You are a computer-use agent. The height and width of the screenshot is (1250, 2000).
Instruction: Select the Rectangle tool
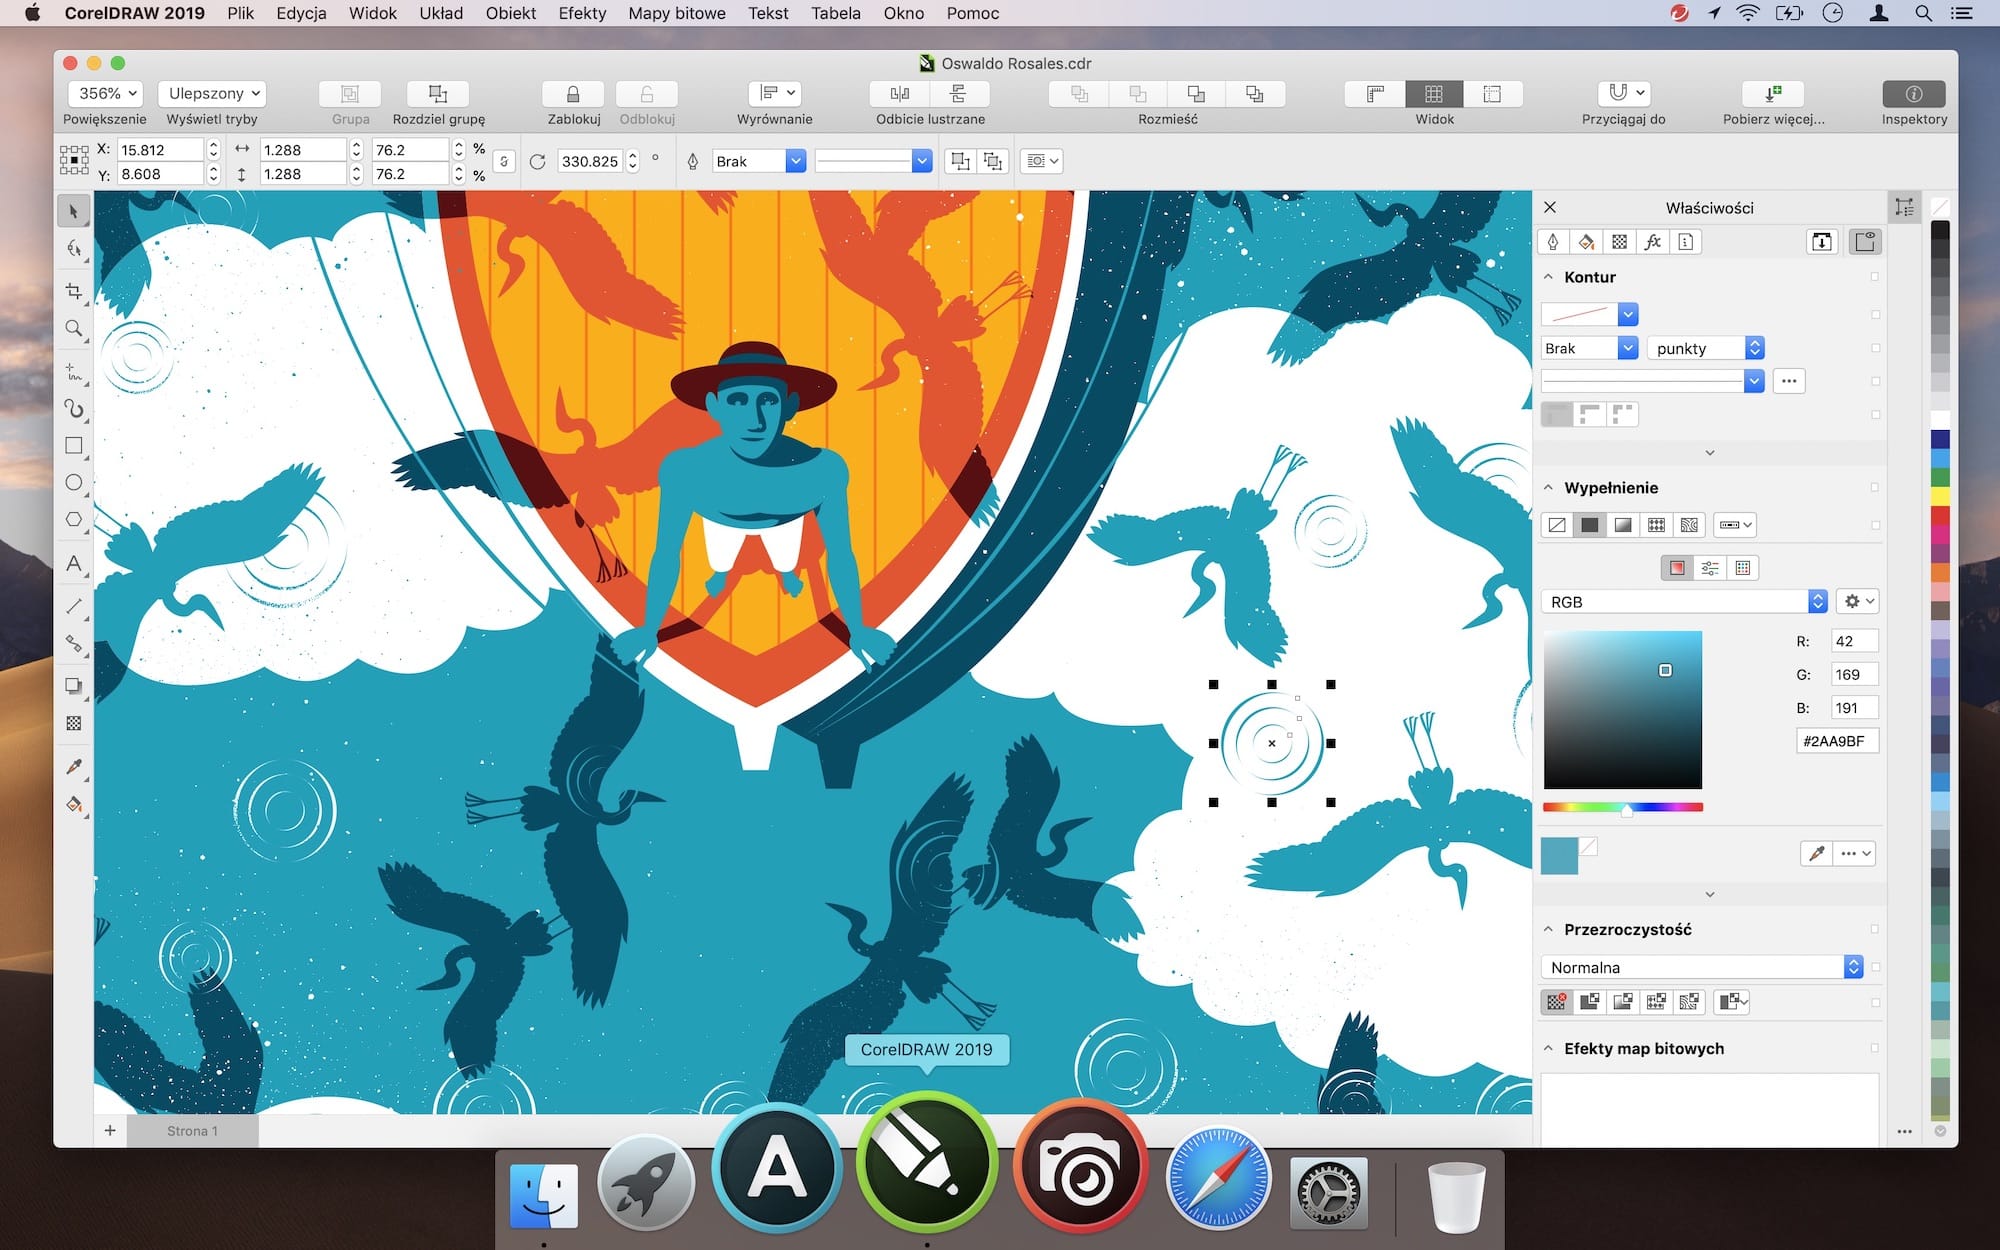pos(73,446)
